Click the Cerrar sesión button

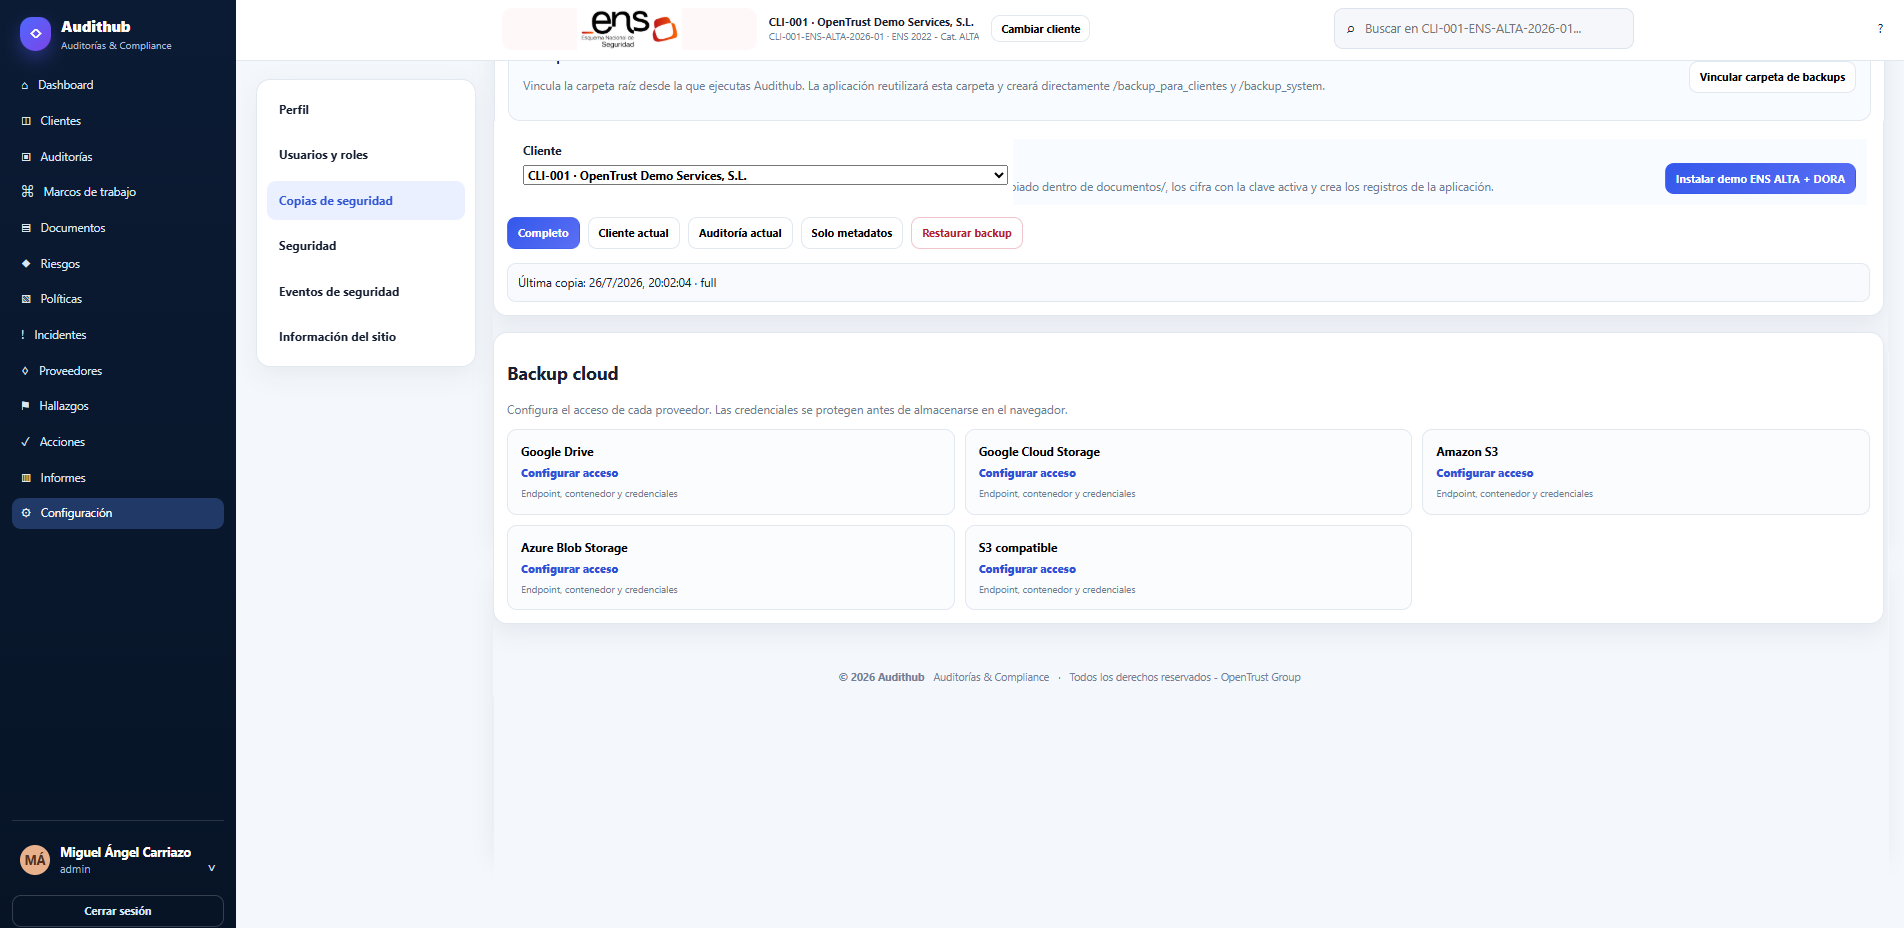click(x=118, y=911)
